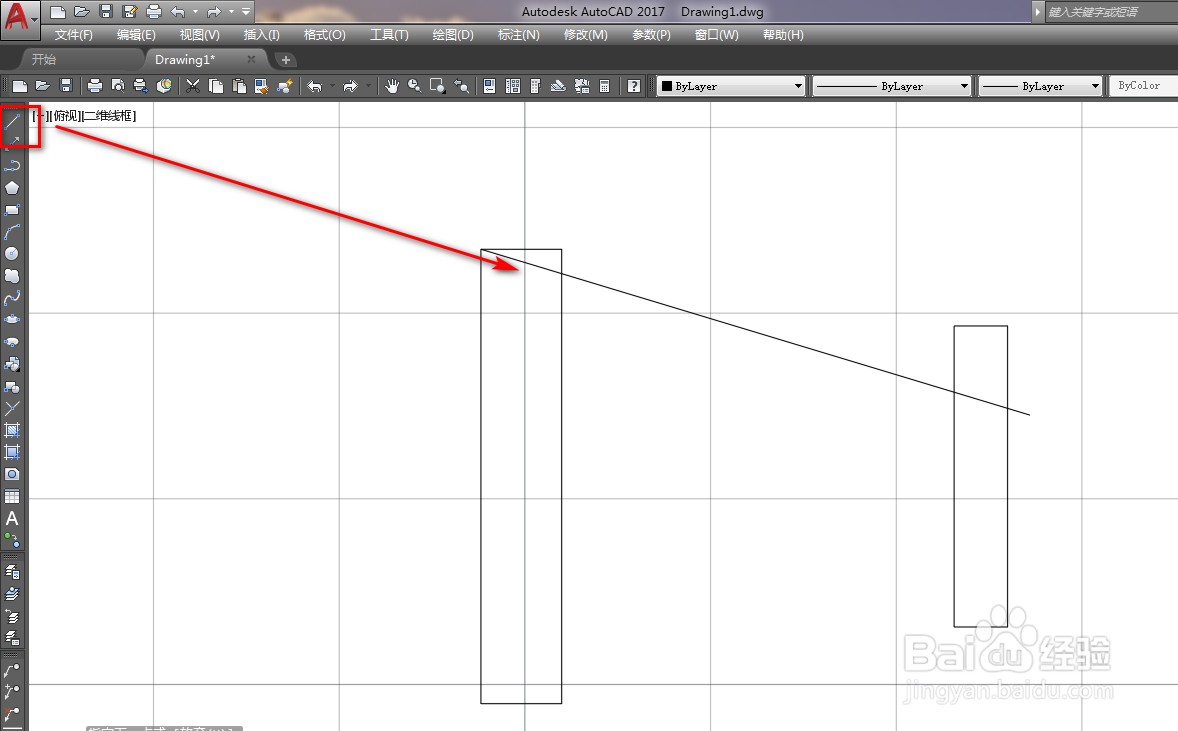1178x731 pixels.
Task: Expand the quick access Undo dropdown arrow
Action: [195, 11]
